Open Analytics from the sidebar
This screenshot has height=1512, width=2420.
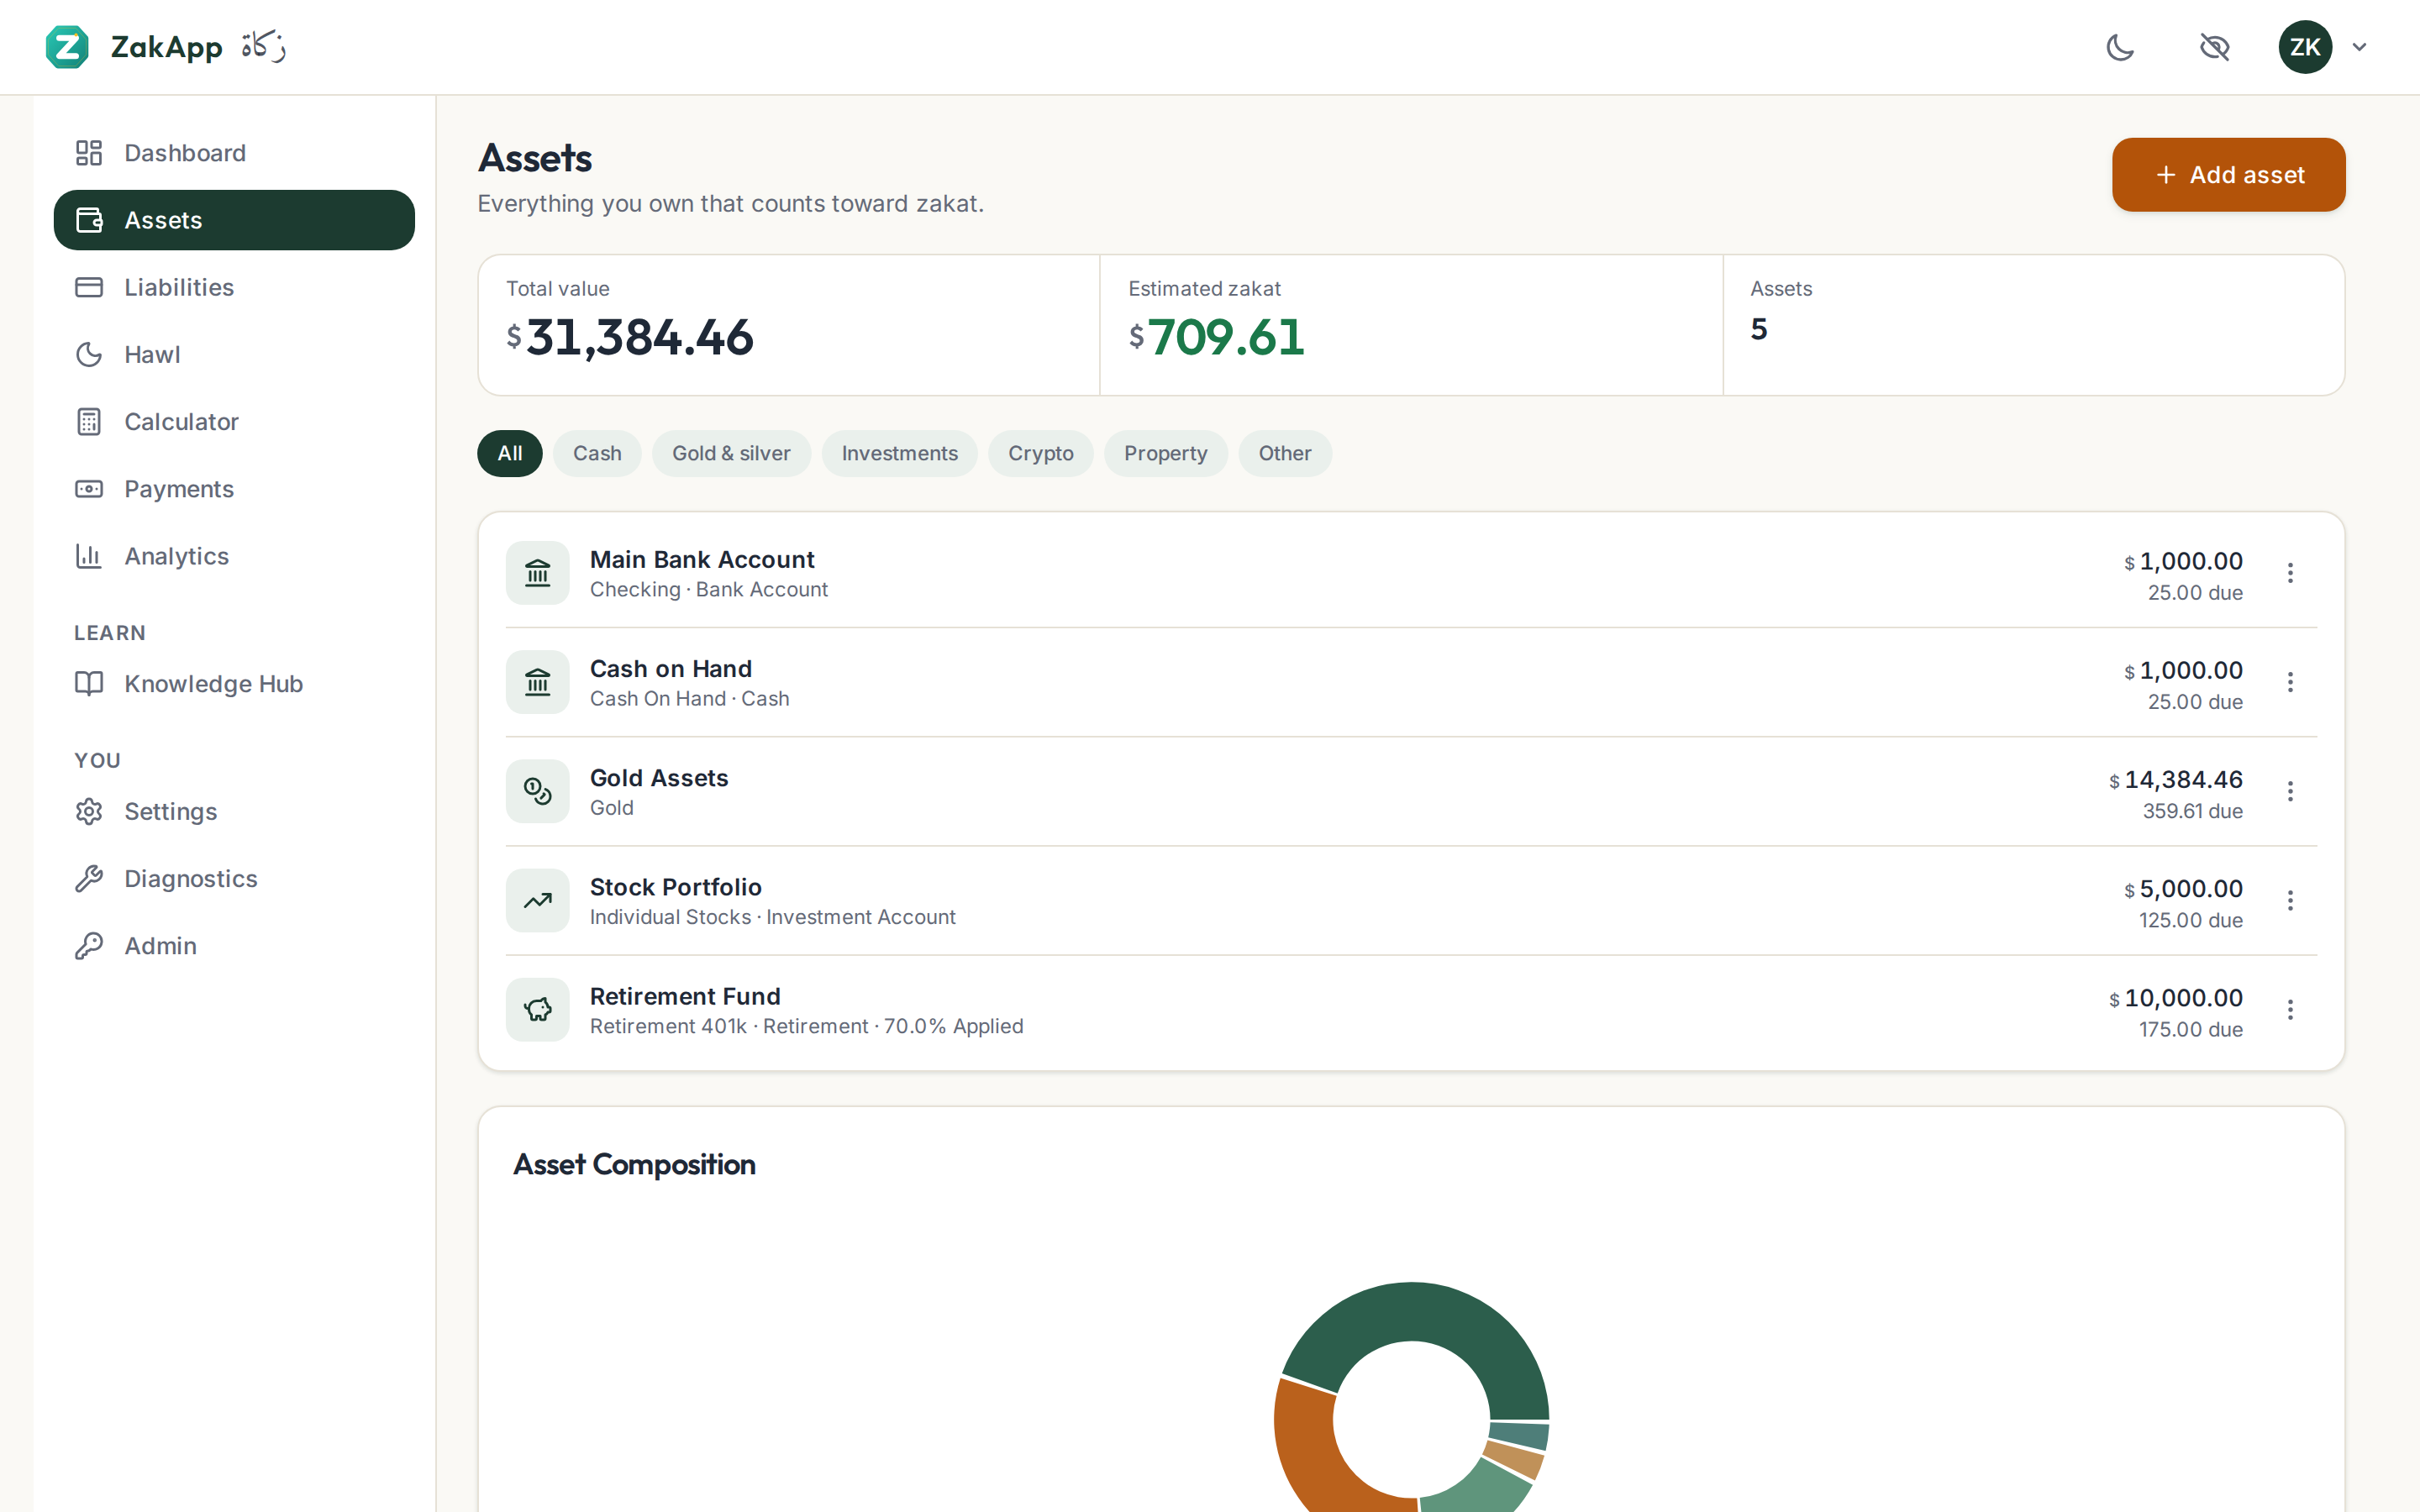point(234,556)
